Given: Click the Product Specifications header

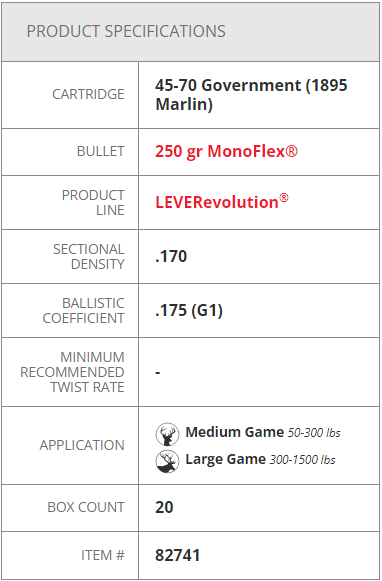Looking at the screenshot, I should pos(126,31).
